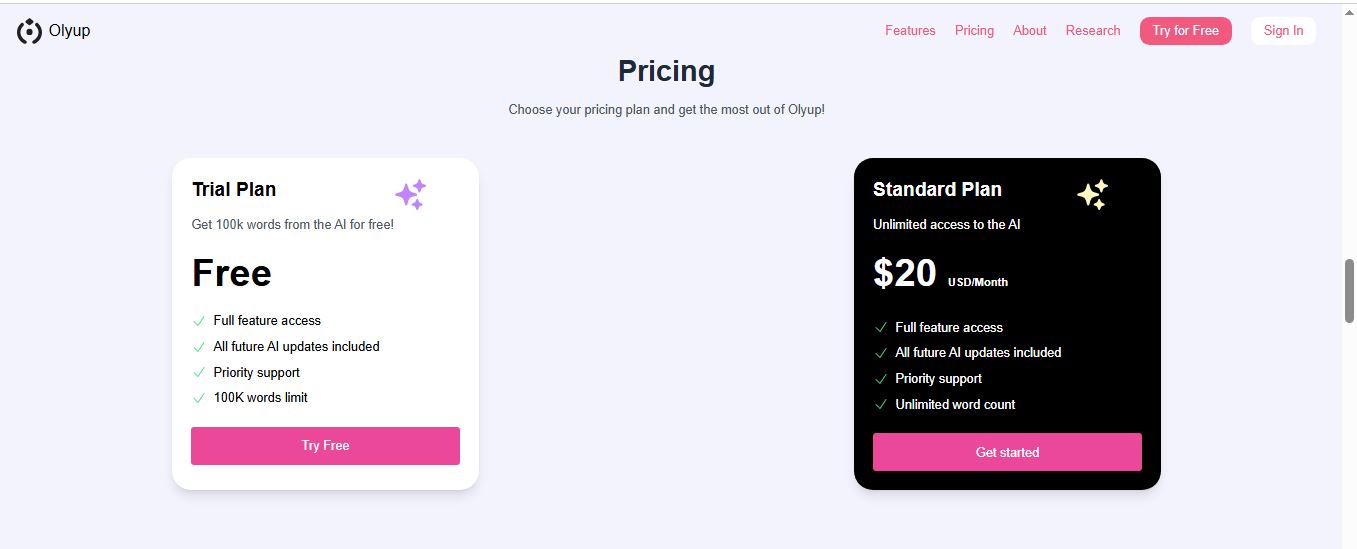Viewport: 1357px width, 549px height.
Task: Click the checkmark beside Standard 'Priority support'
Action: coord(881,379)
